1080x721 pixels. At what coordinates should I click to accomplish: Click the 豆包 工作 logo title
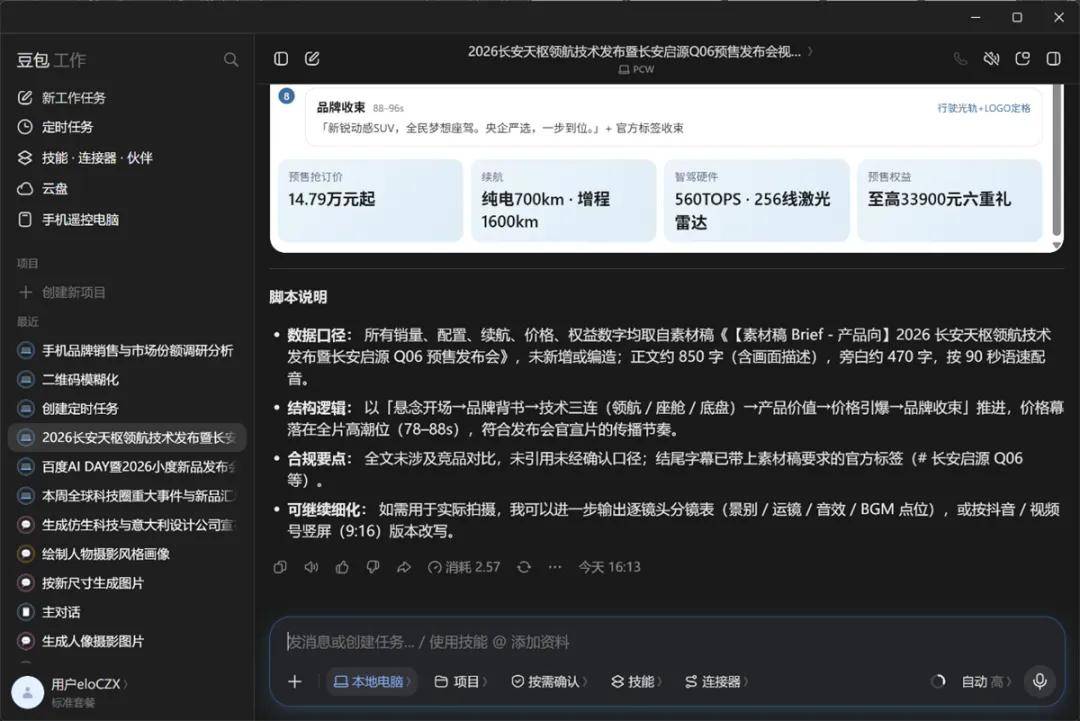tap(52, 61)
